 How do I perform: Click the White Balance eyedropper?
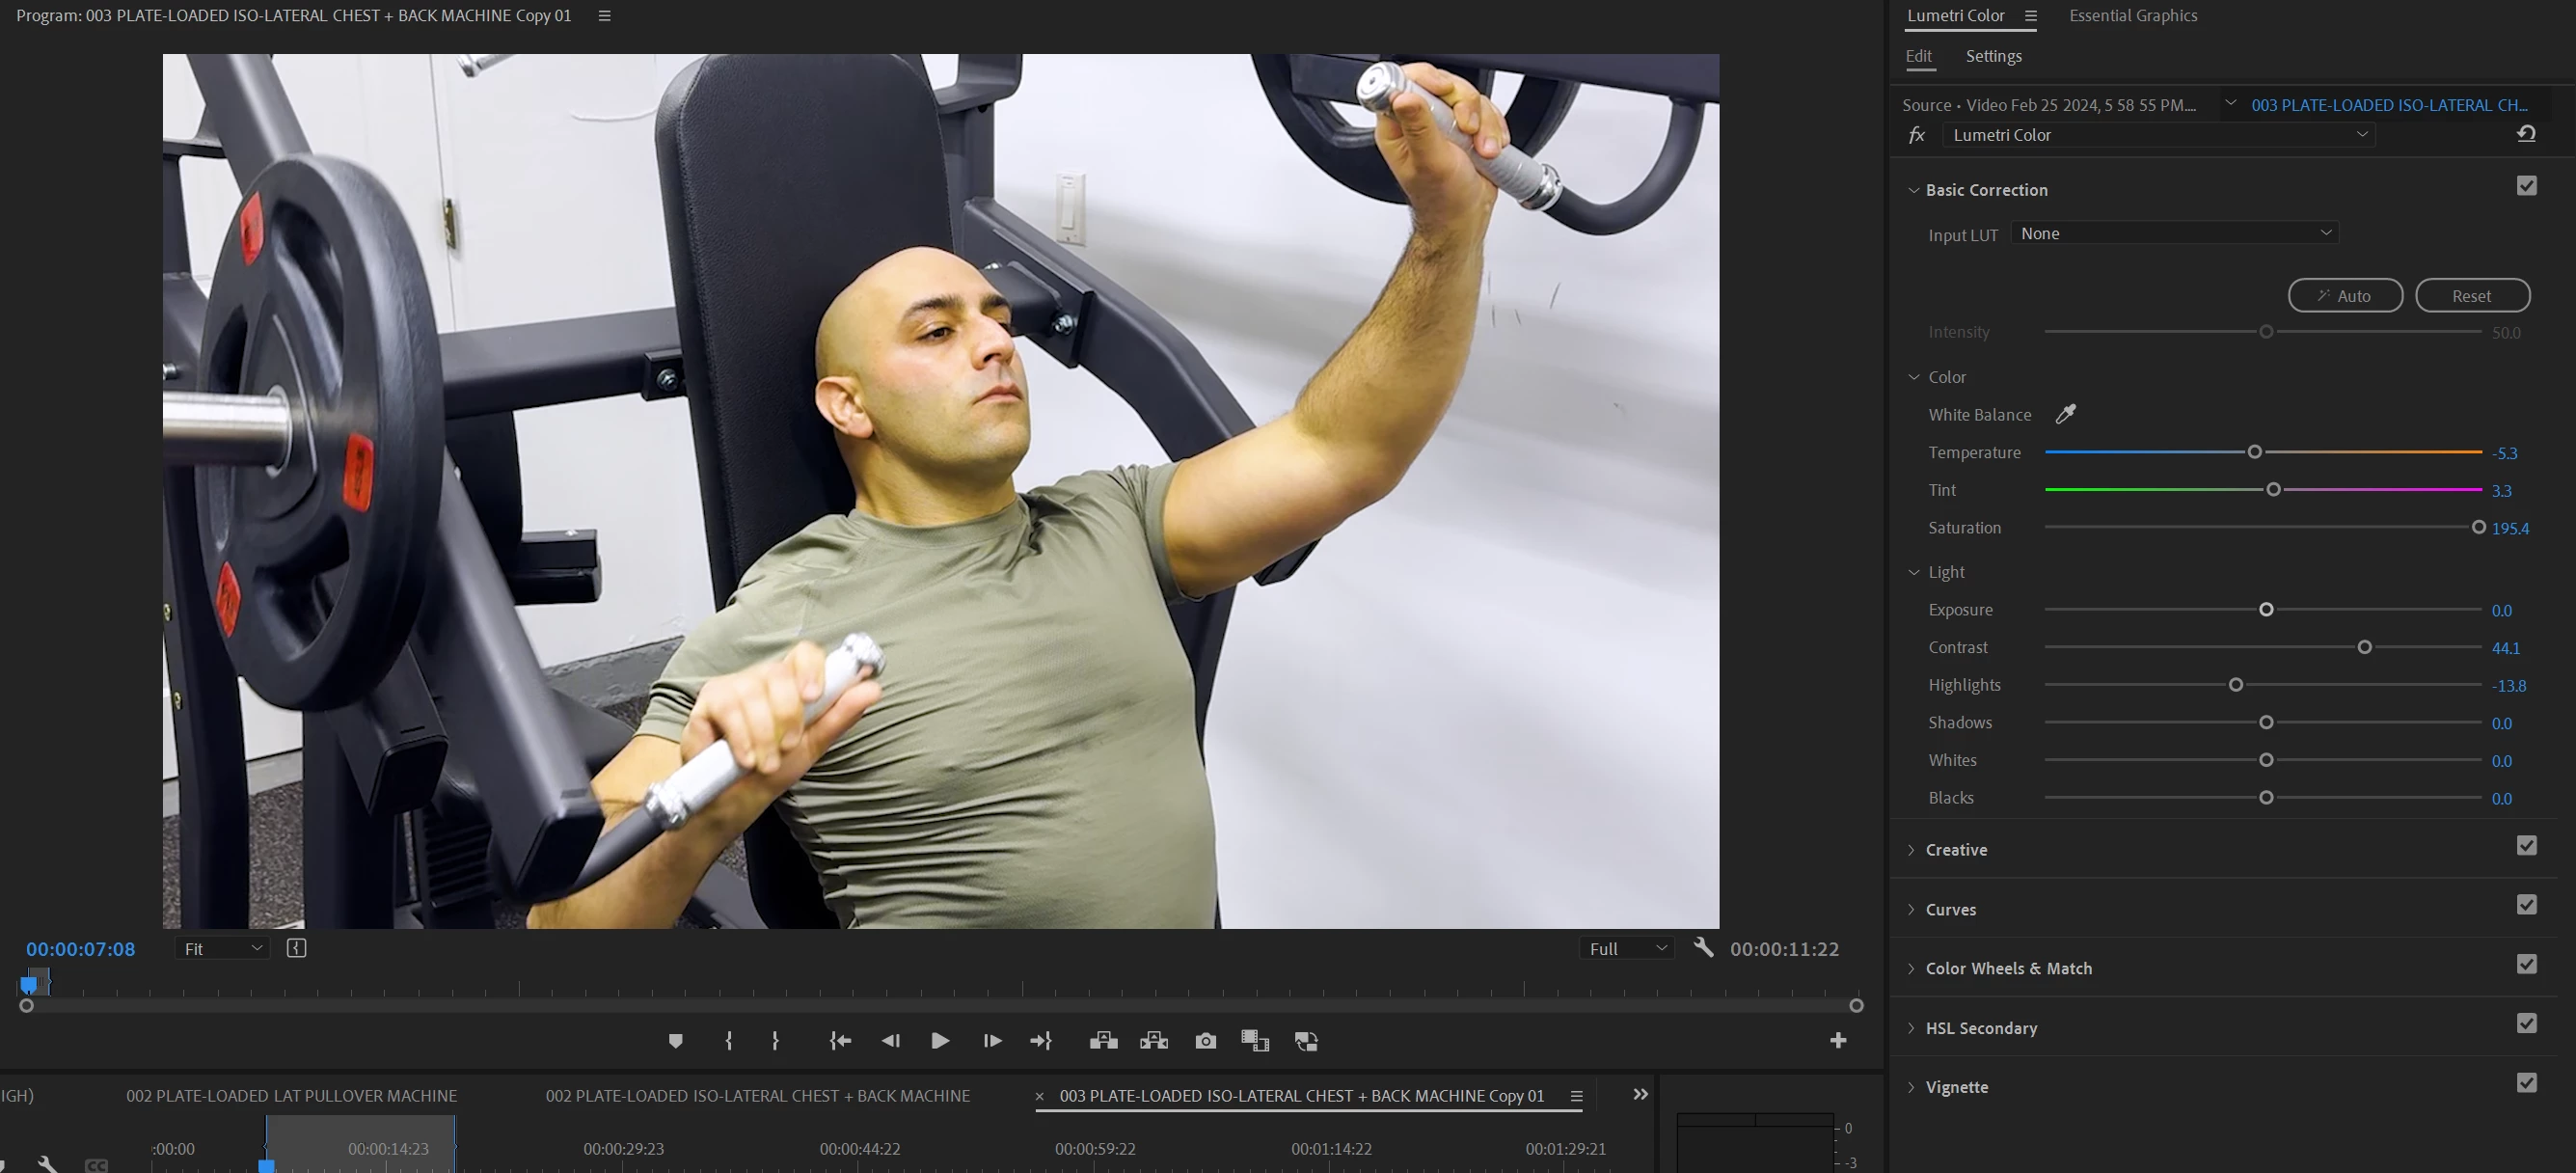tap(2065, 414)
